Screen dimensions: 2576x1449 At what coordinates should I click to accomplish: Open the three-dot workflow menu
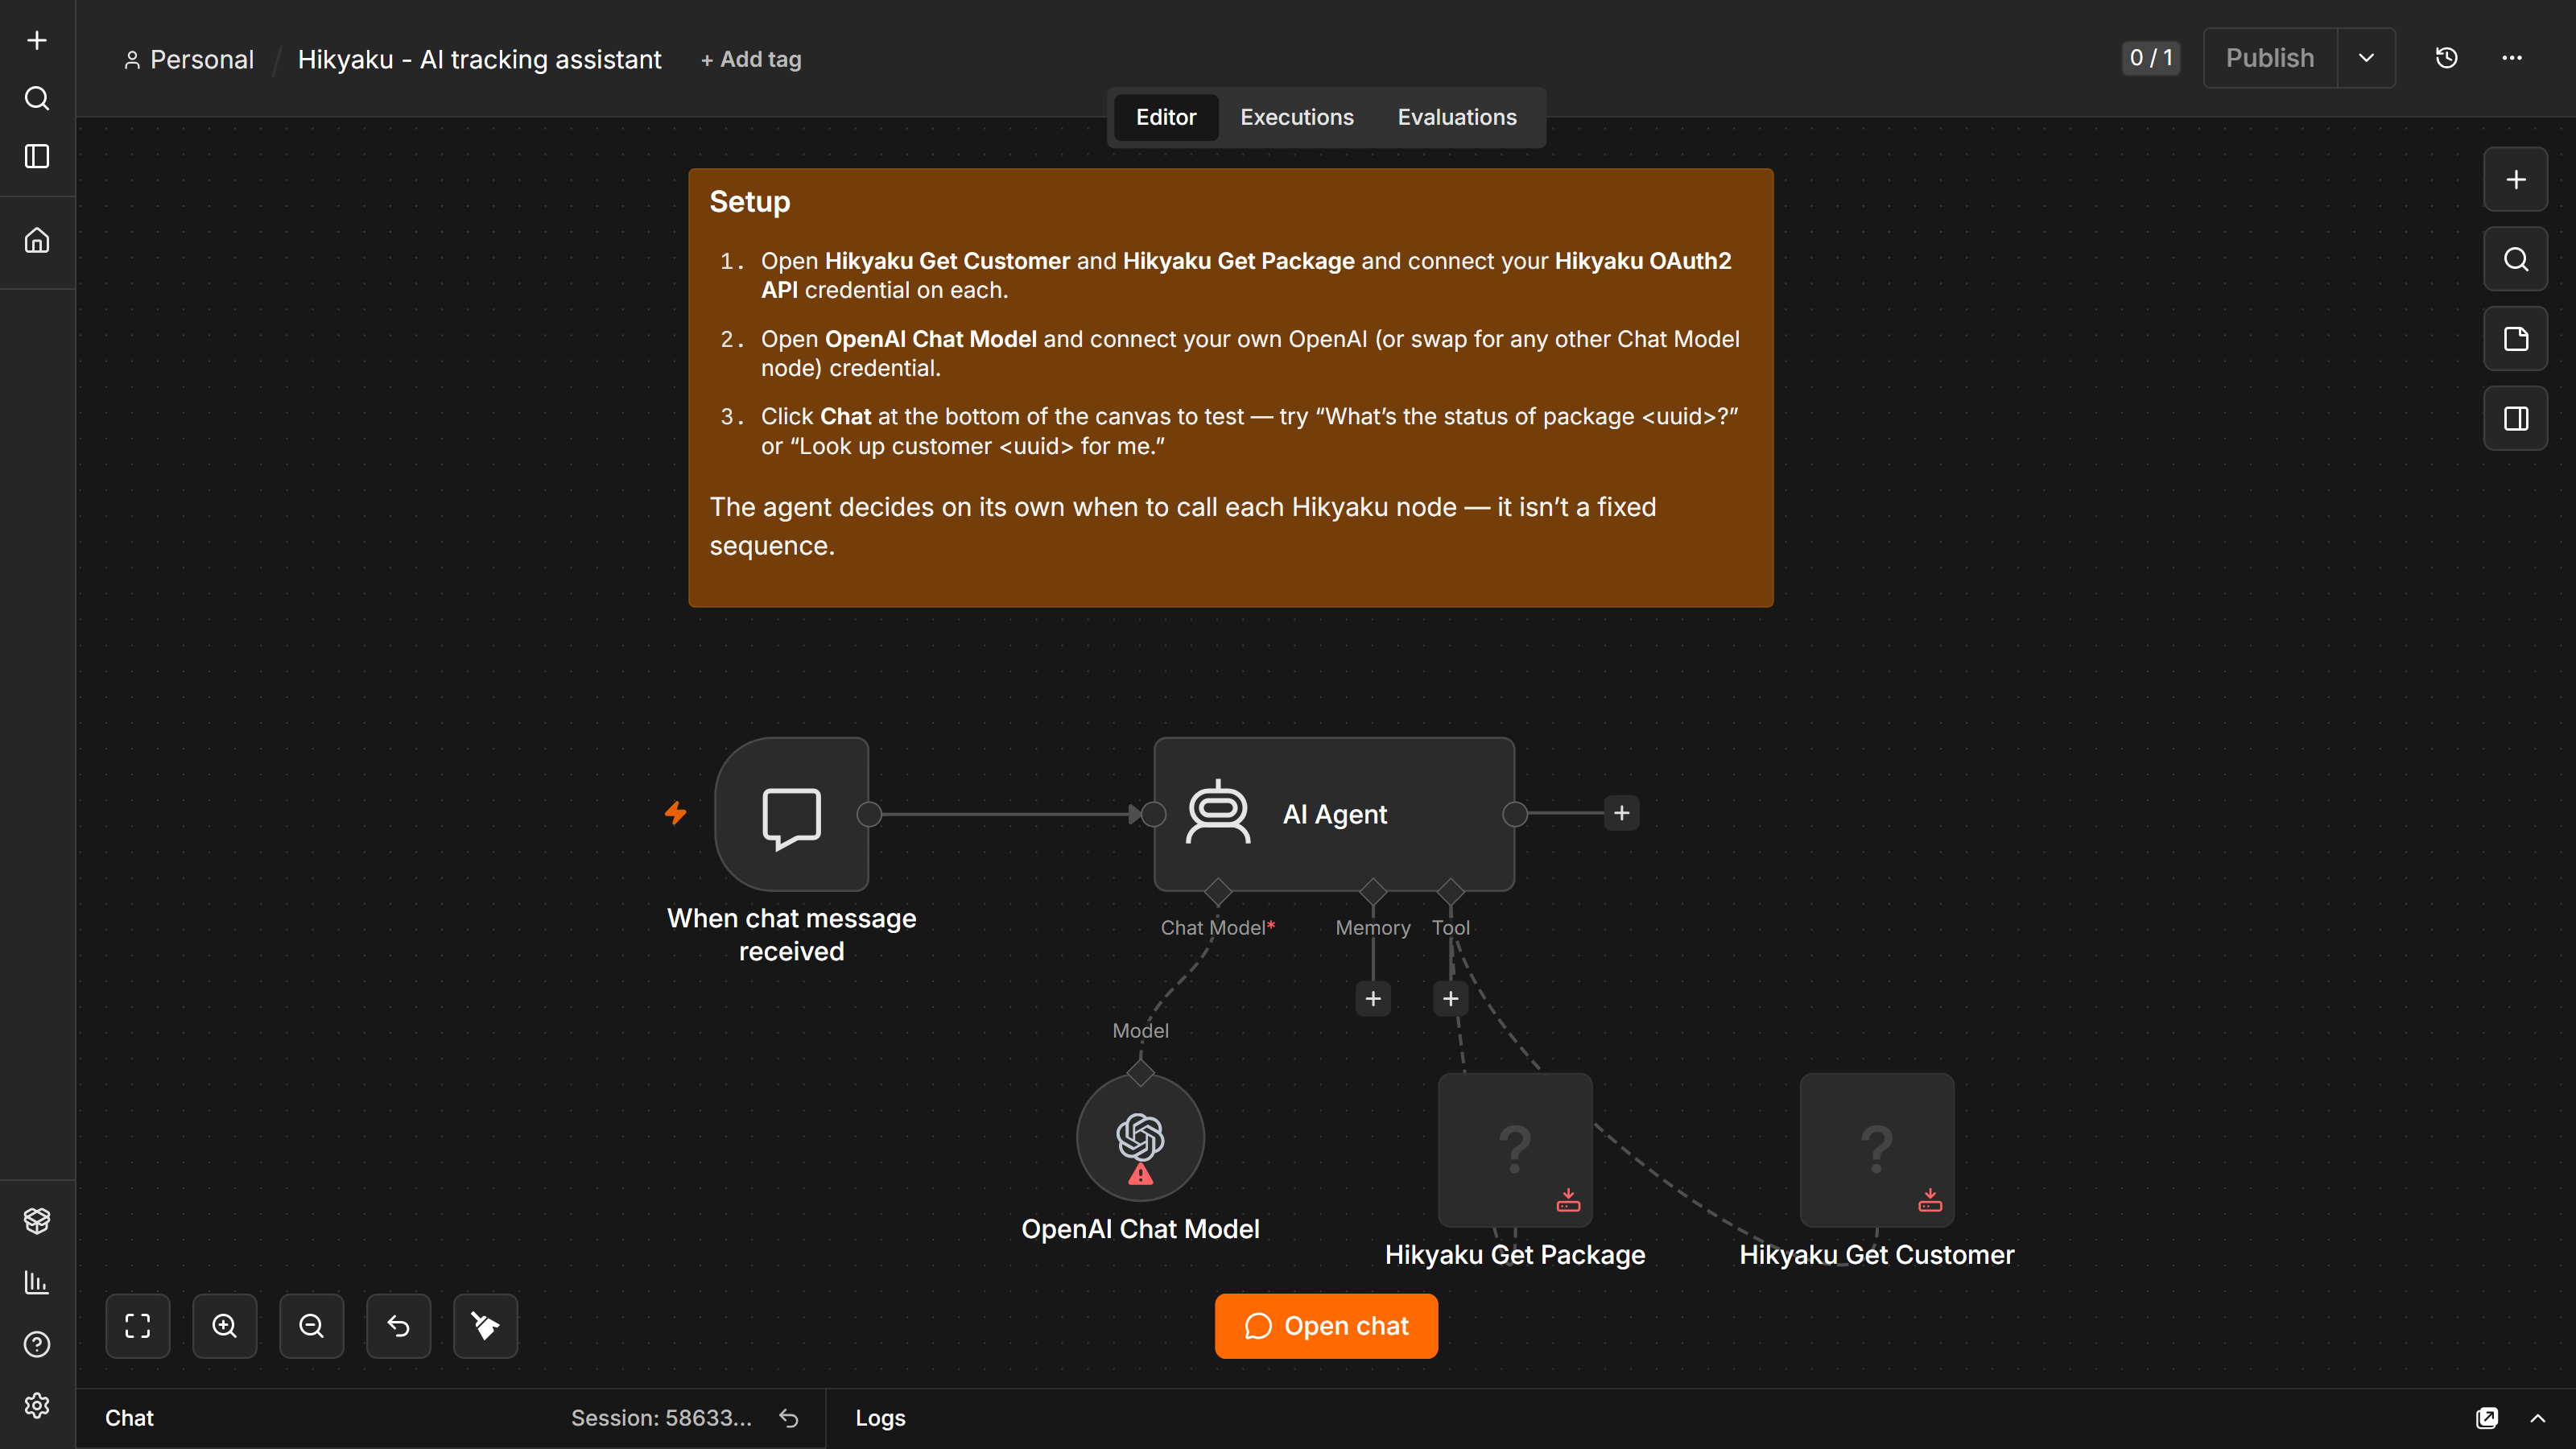pyautogui.click(x=2512, y=58)
